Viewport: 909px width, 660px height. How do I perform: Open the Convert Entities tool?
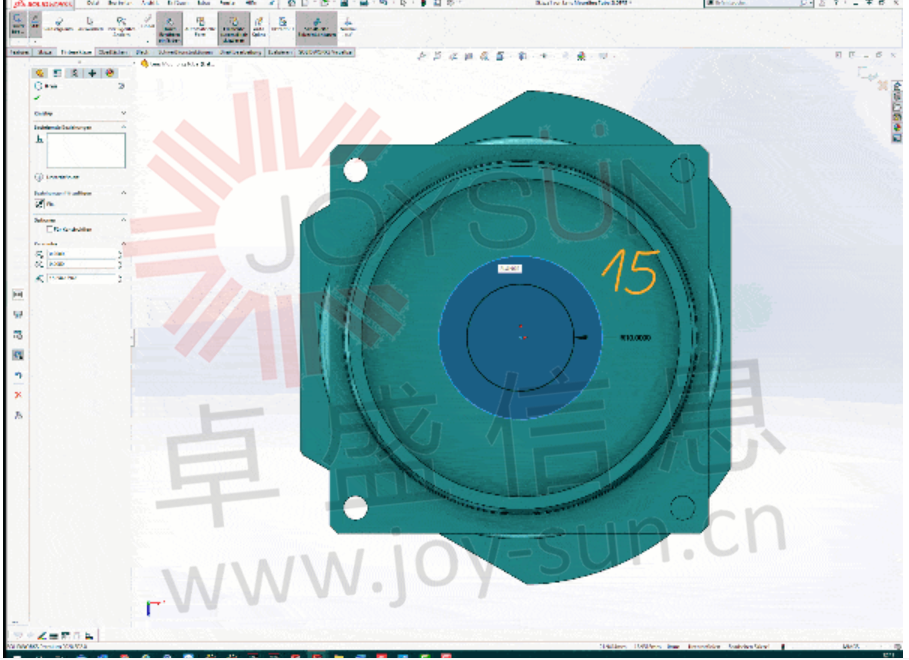120,26
